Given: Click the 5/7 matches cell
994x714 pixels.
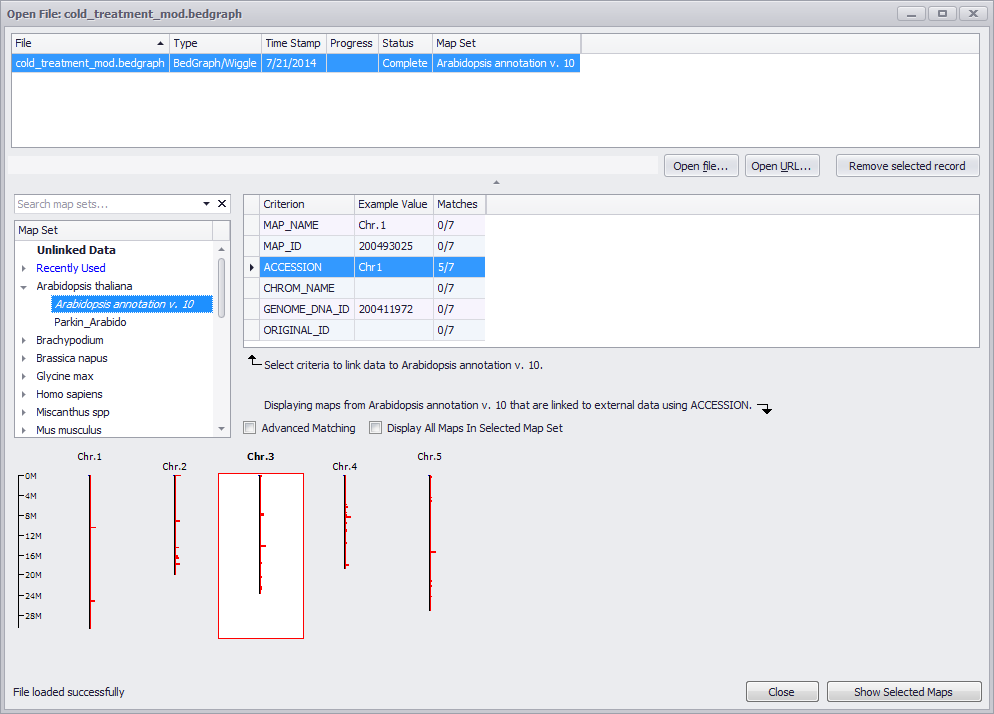Looking at the screenshot, I should pyautogui.click(x=460, y=267).
